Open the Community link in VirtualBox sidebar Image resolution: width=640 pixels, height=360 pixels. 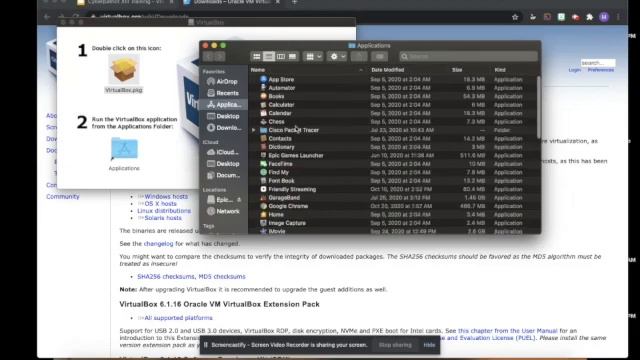tap(63, 196)
